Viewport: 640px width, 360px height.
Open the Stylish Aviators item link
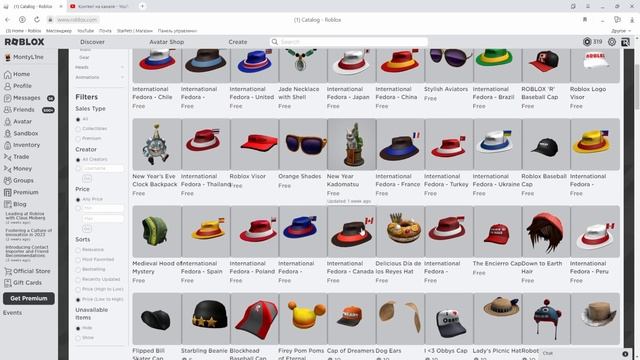(x=446, y=89)
